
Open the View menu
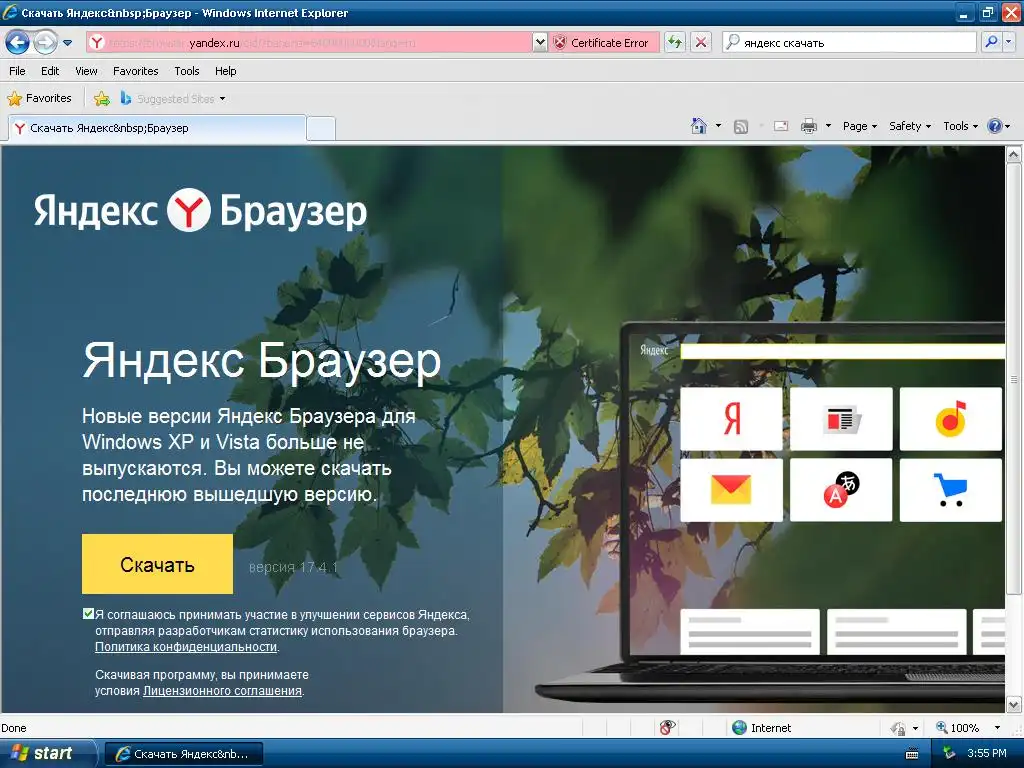[86, 71]
